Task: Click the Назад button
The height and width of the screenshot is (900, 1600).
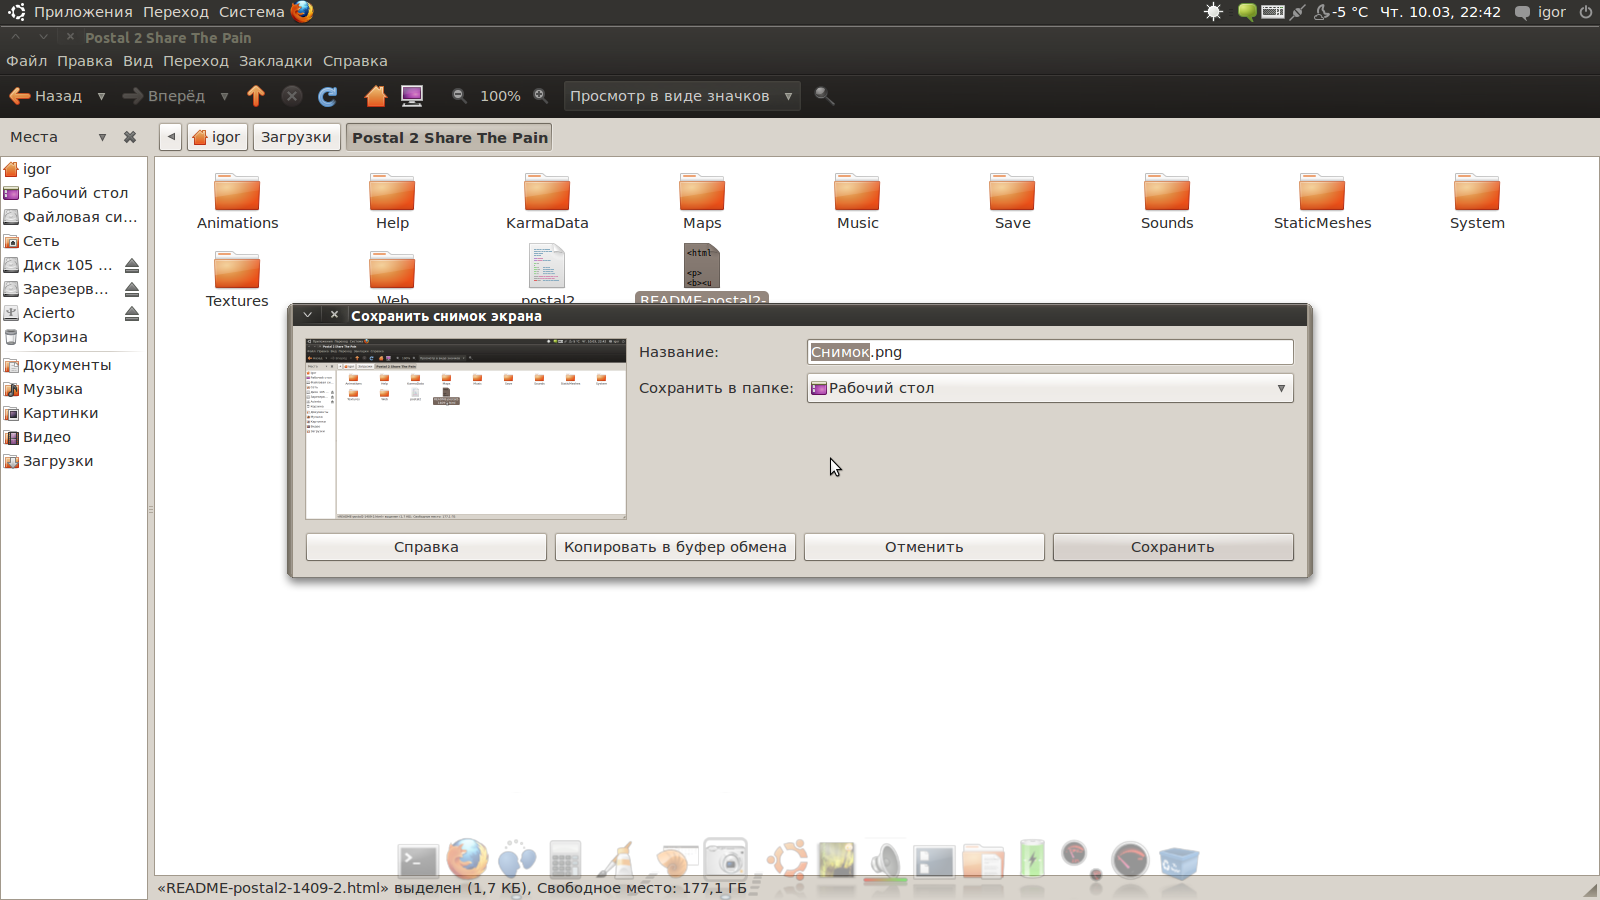Action: (x=46, y=96)
